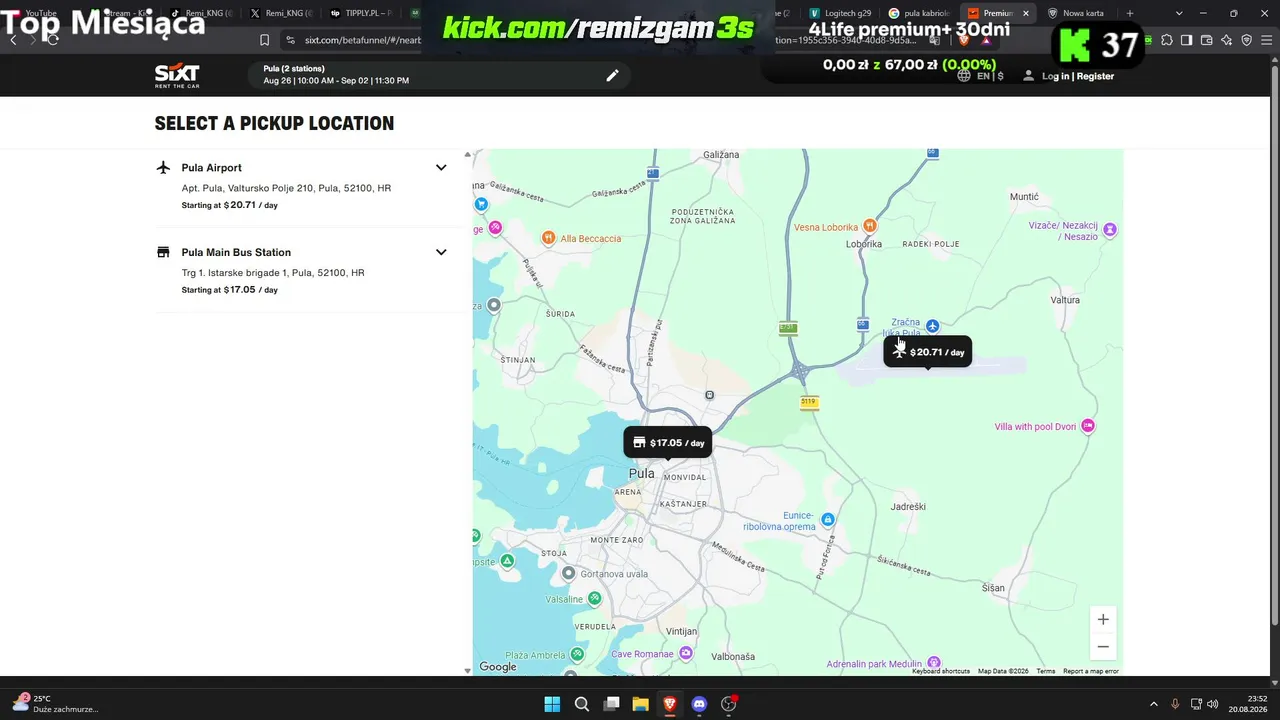This screenshot has height=720, width=1280.
Task: Open the Brave browser taskbar icon
Action: (669, 704)
